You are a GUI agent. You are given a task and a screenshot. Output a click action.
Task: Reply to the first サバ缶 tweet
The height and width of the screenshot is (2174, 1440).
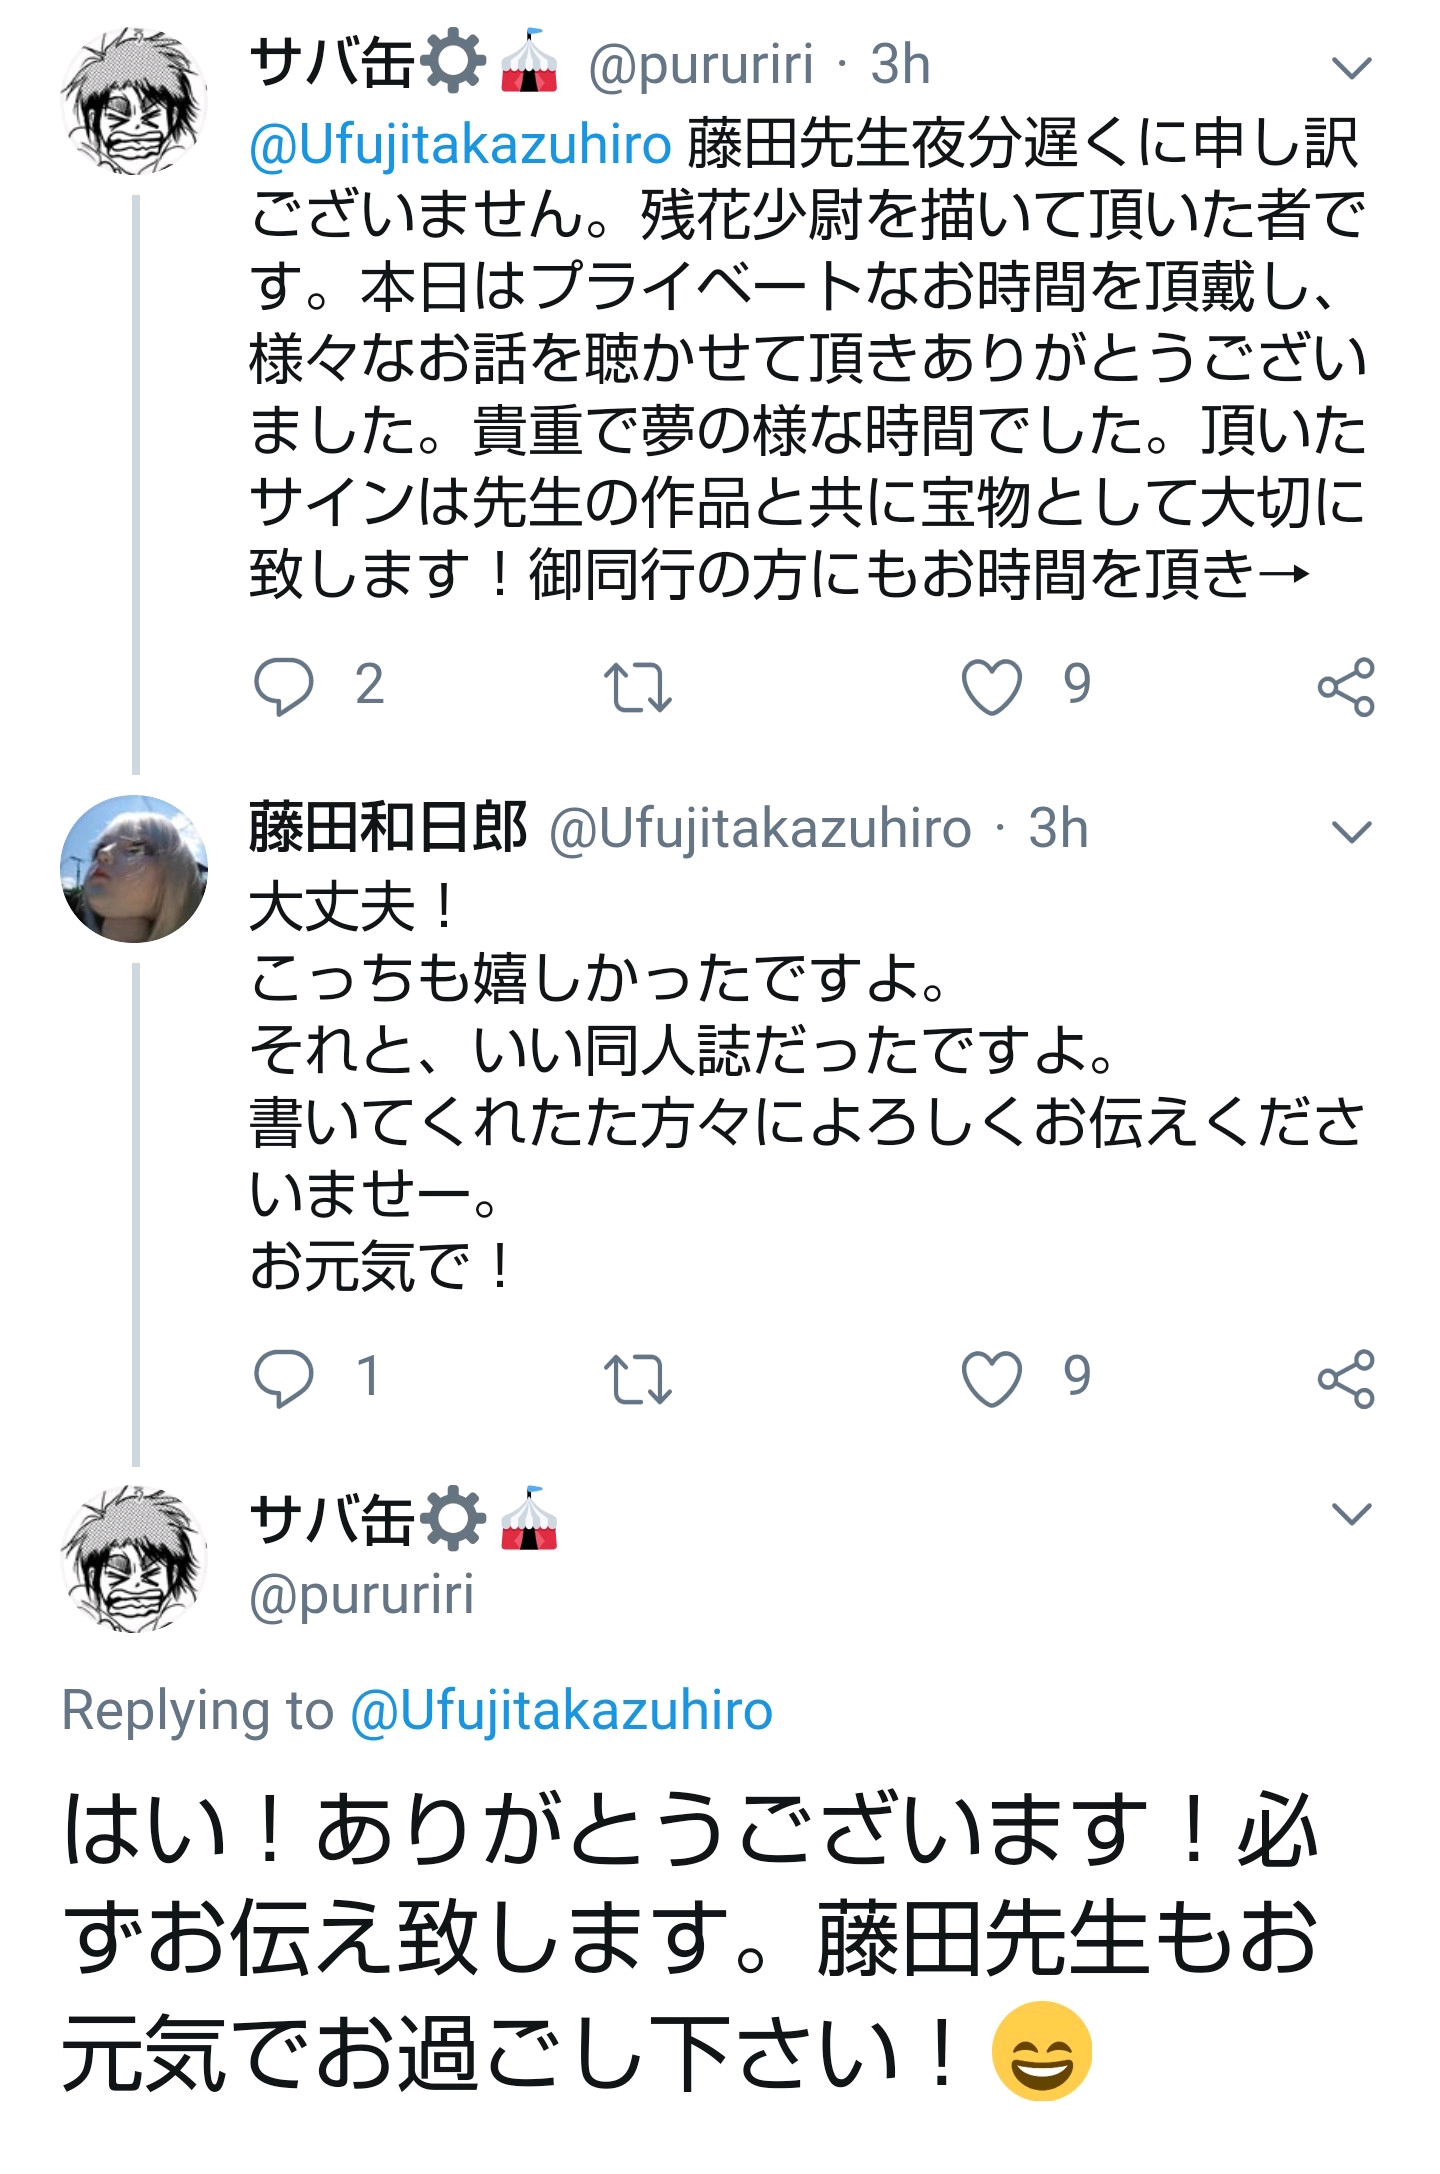pos(285,687)
